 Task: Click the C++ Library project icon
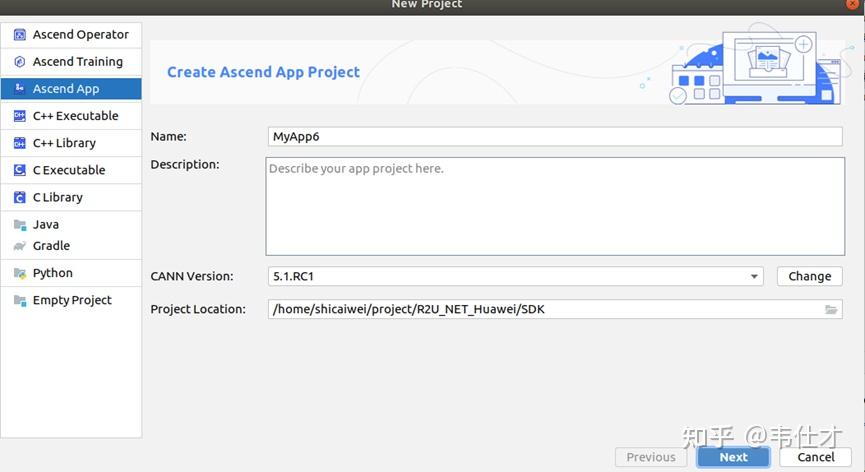tap(19, 143)
